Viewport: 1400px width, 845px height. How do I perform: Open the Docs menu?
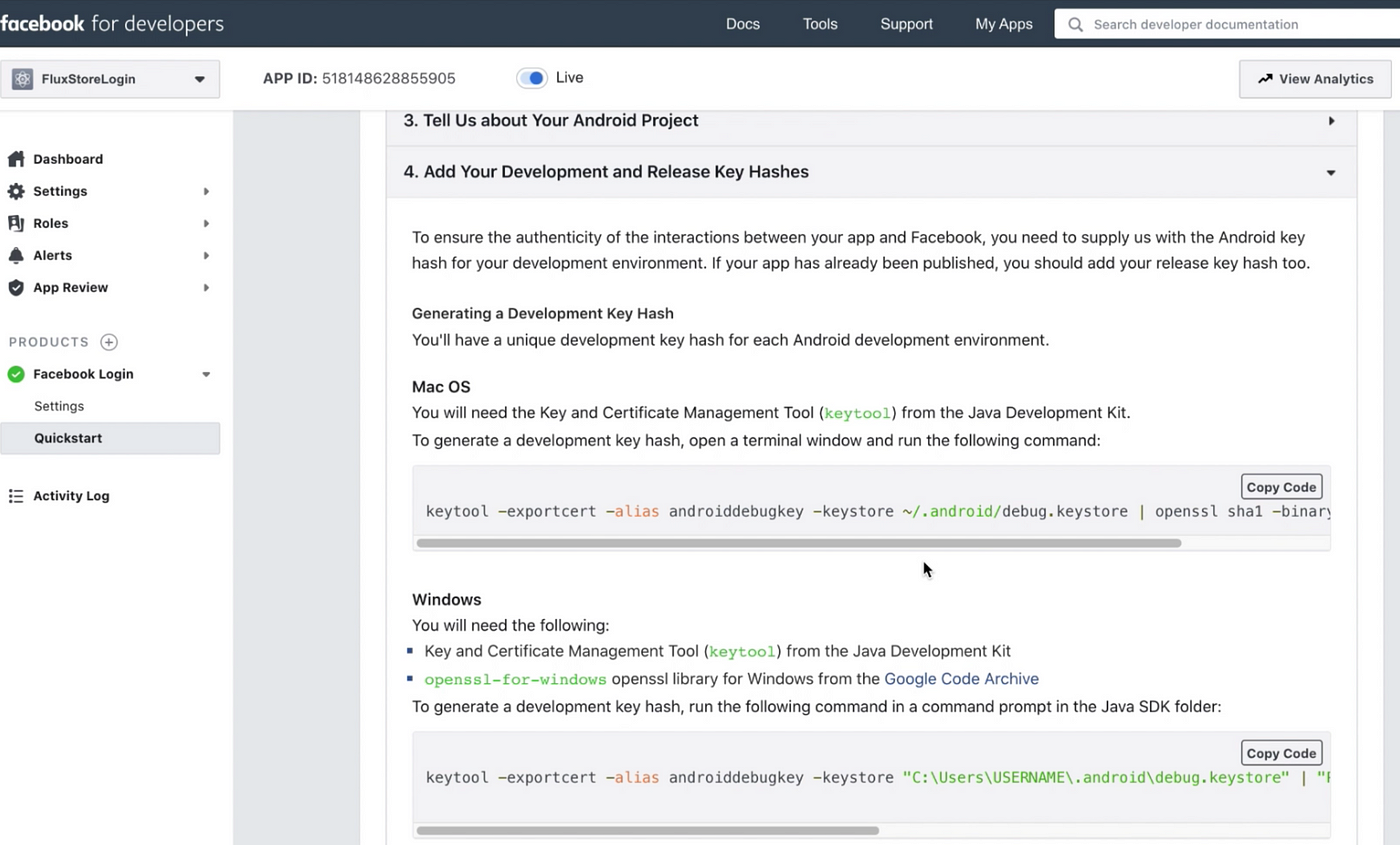[x=743, y=24]
